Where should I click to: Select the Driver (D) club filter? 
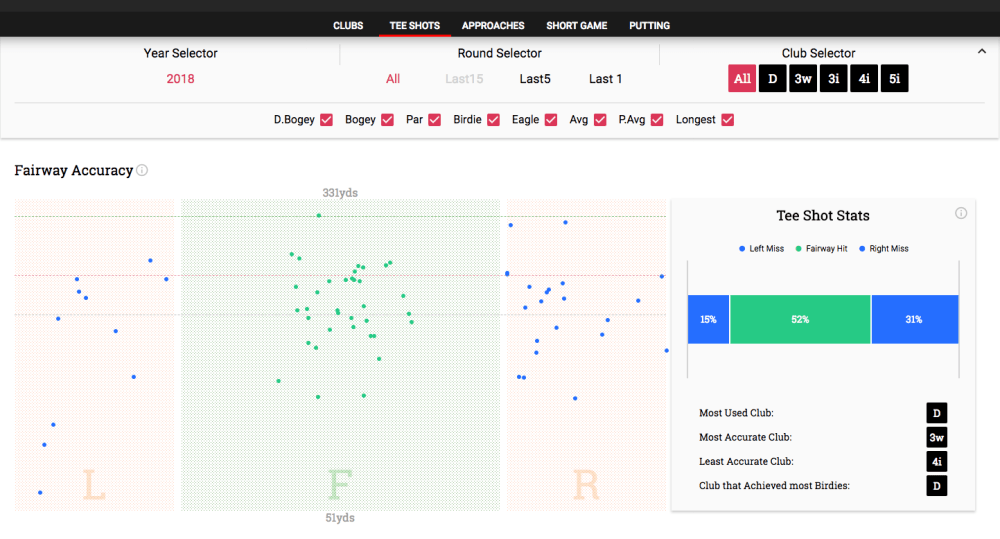[x=772, y=79]
